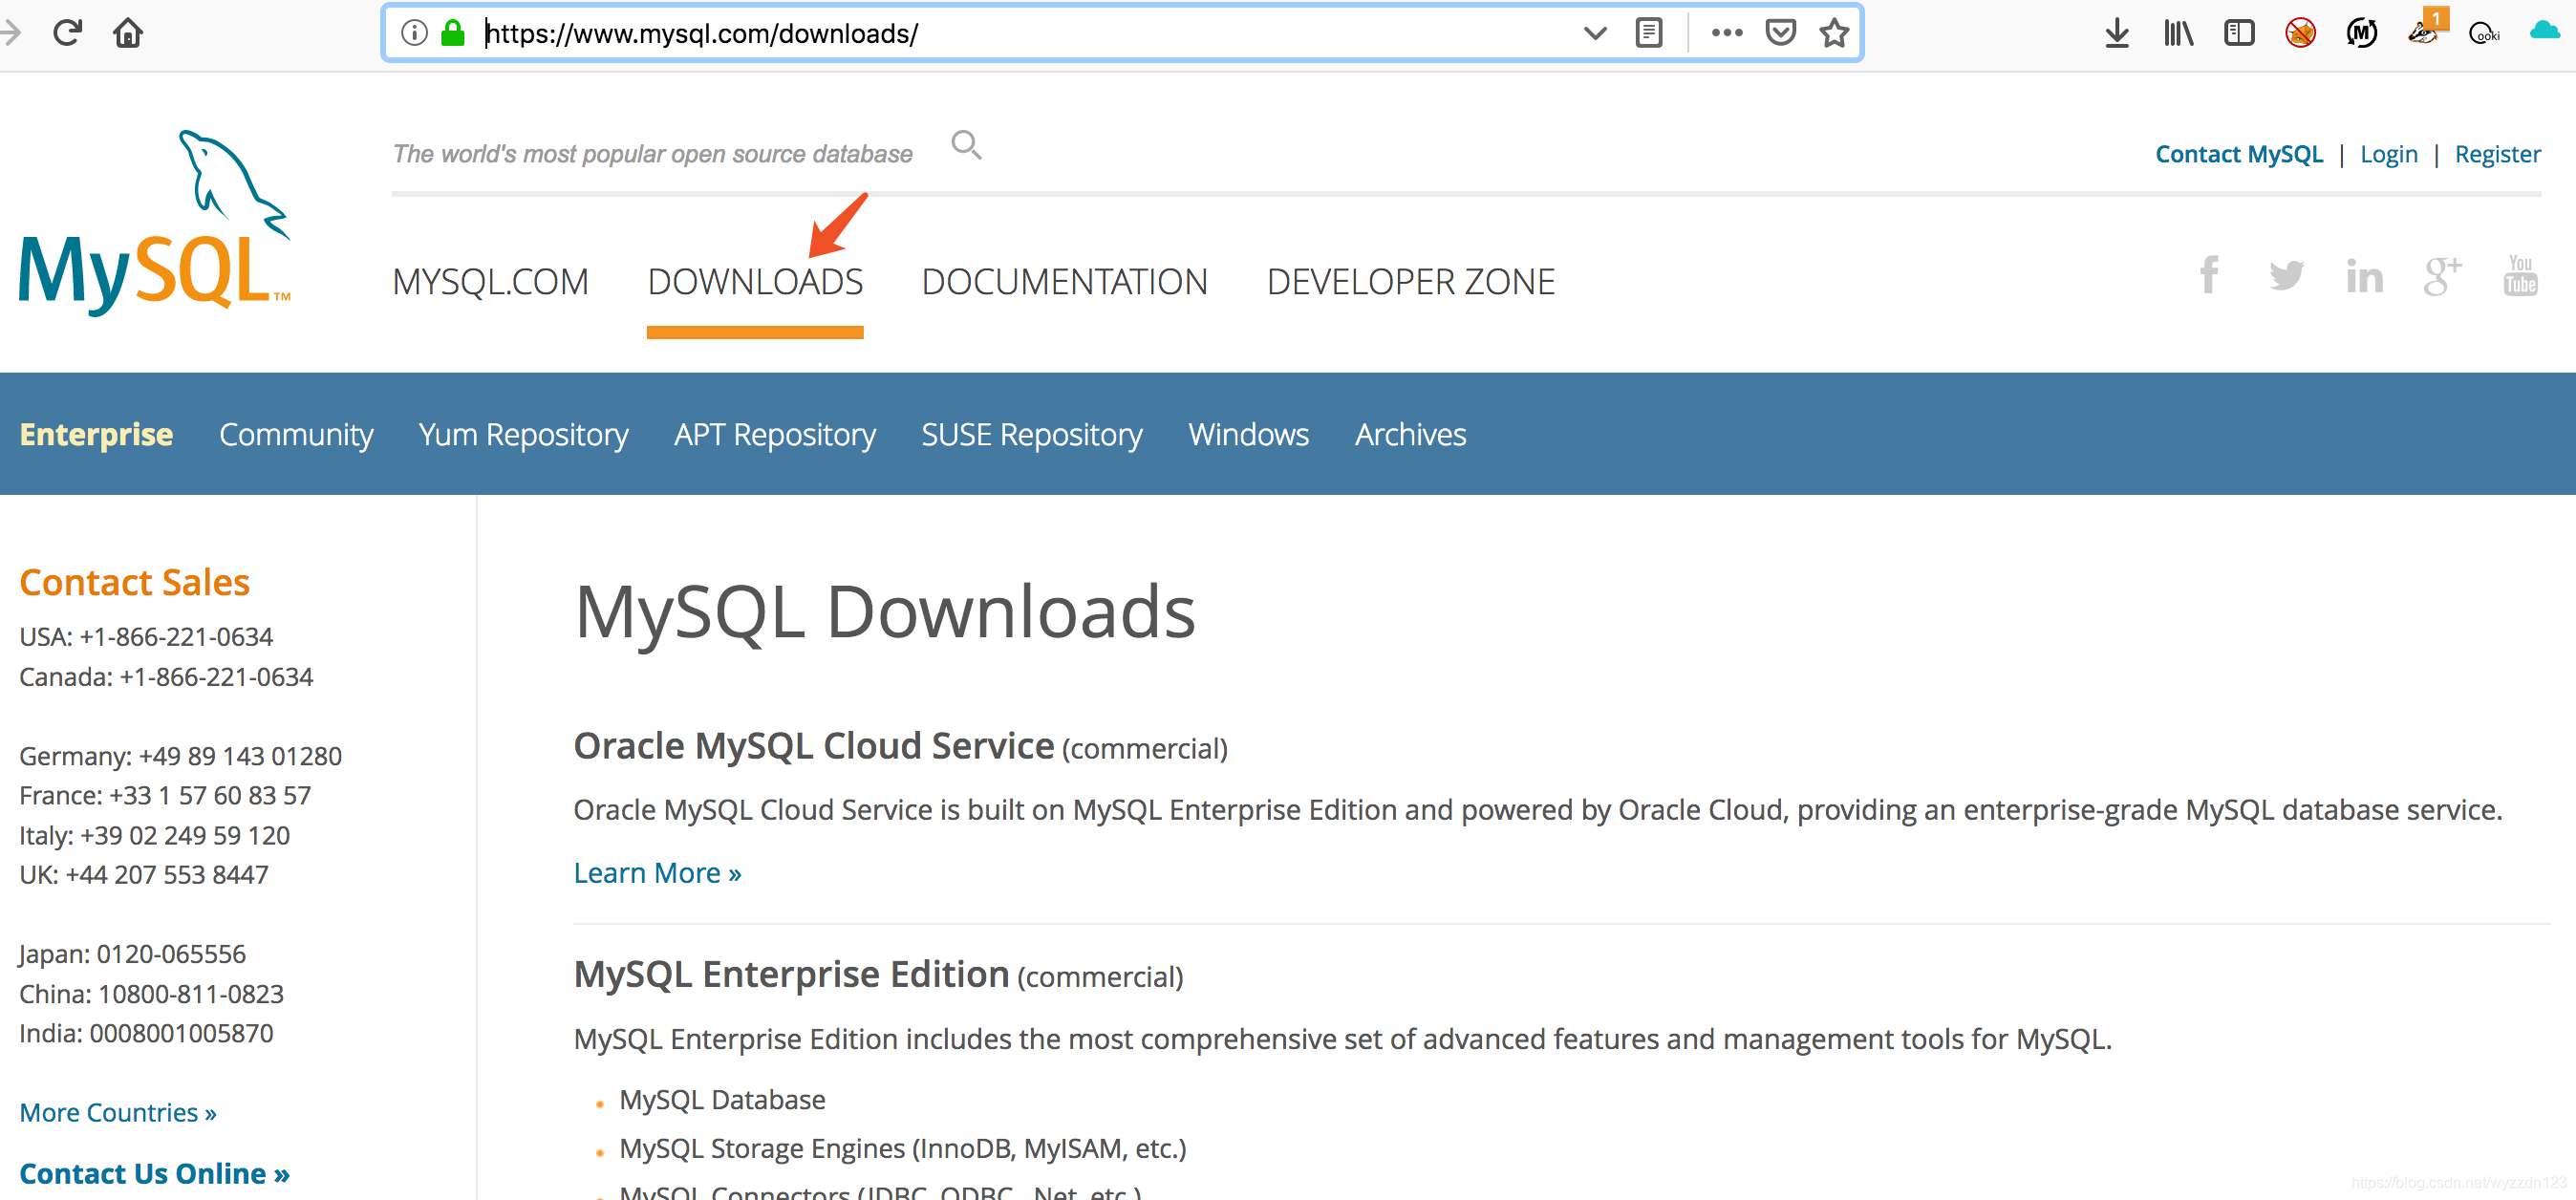
Task: Toggle the sidebar icon in the toolbar
Action: coord(2240,33)
